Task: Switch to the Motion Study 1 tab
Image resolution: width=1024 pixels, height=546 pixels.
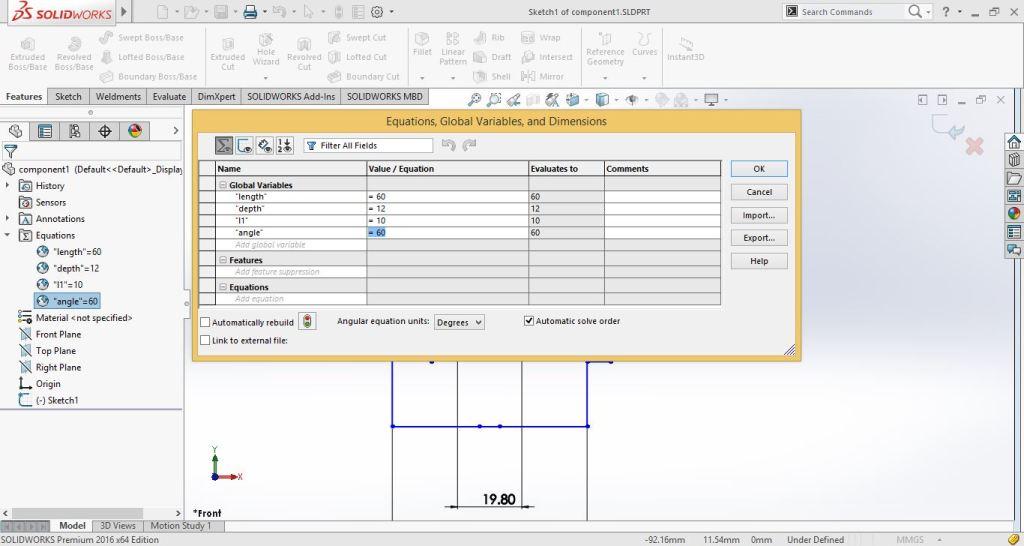Action: [x=181, y=526]
